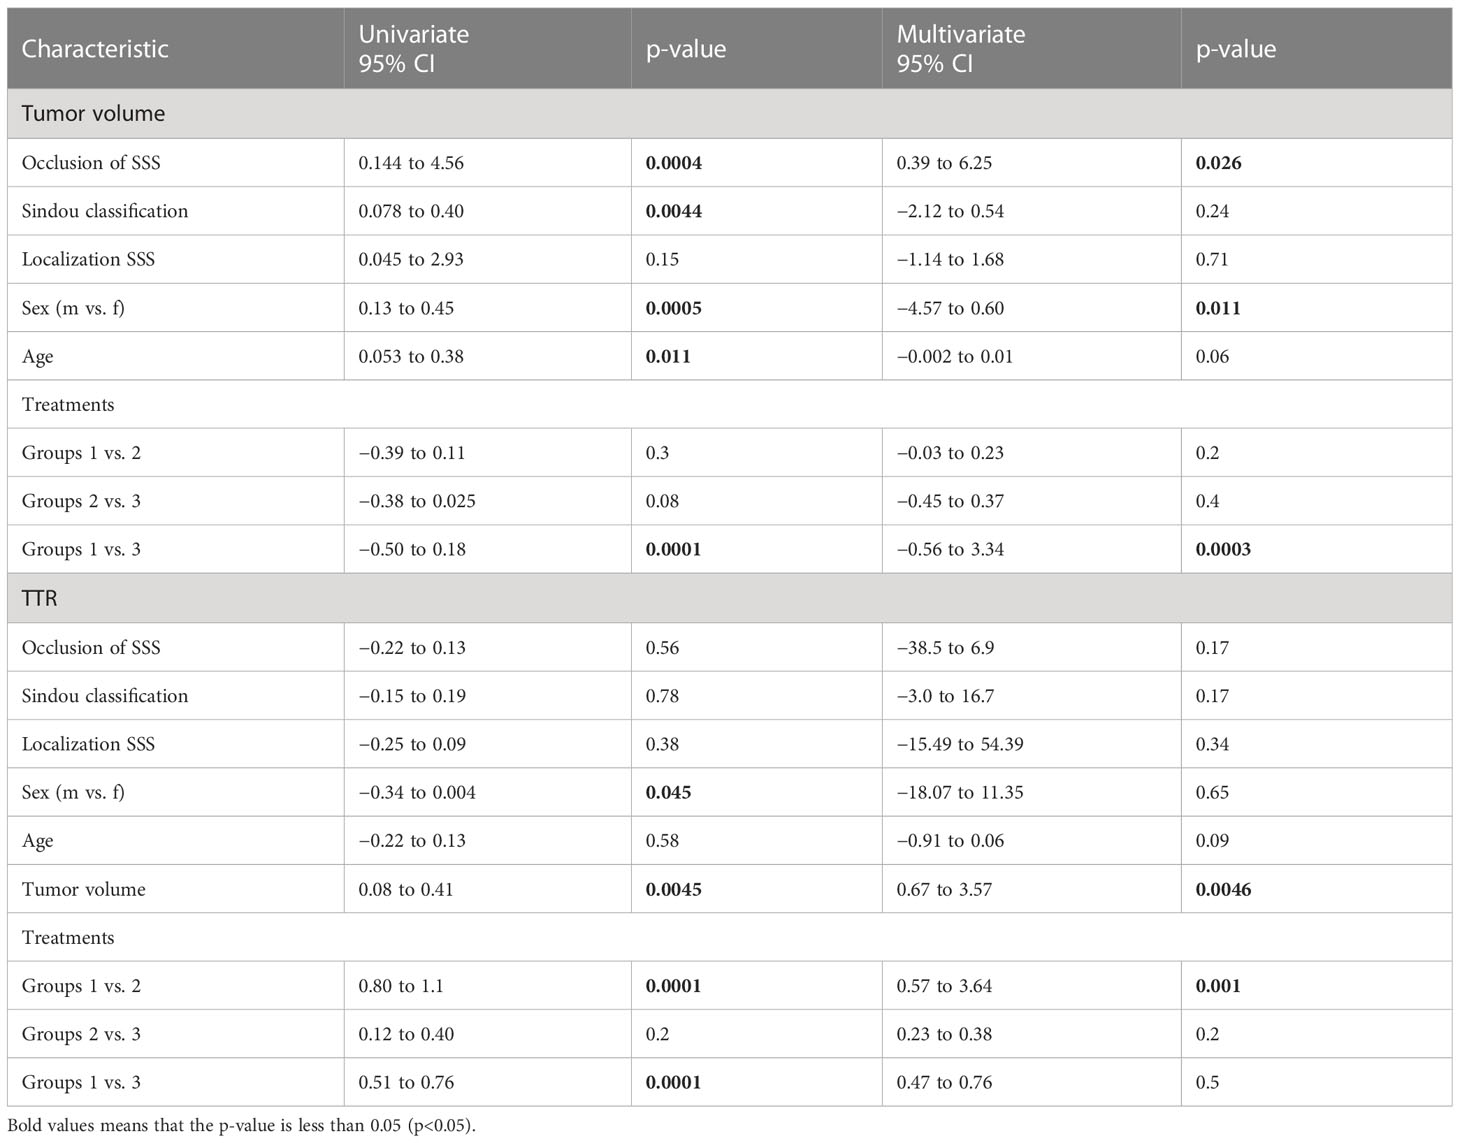The height and width of the screenshot is (1143, 1460).
Task: Select the bold p-value '0.0004'
Action: 674,163
